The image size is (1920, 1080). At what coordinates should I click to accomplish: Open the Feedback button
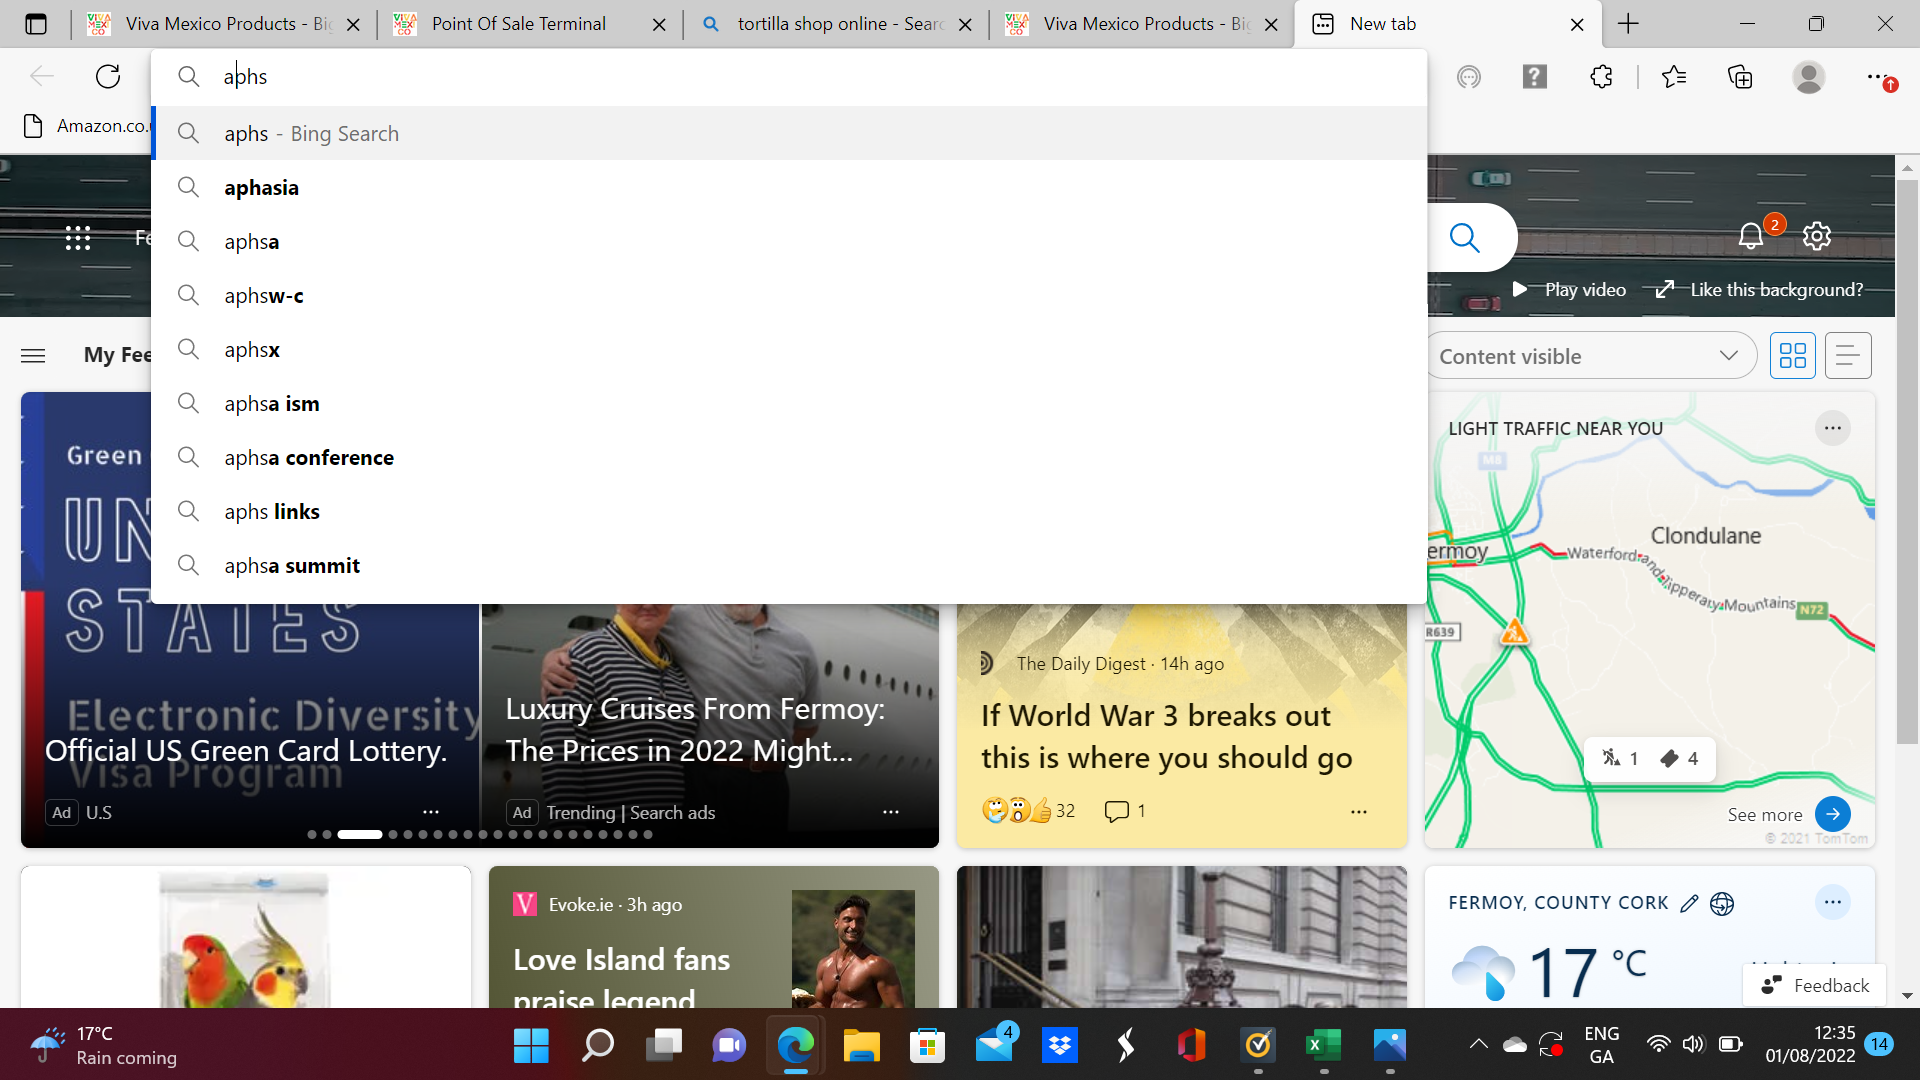point(1815,985)
